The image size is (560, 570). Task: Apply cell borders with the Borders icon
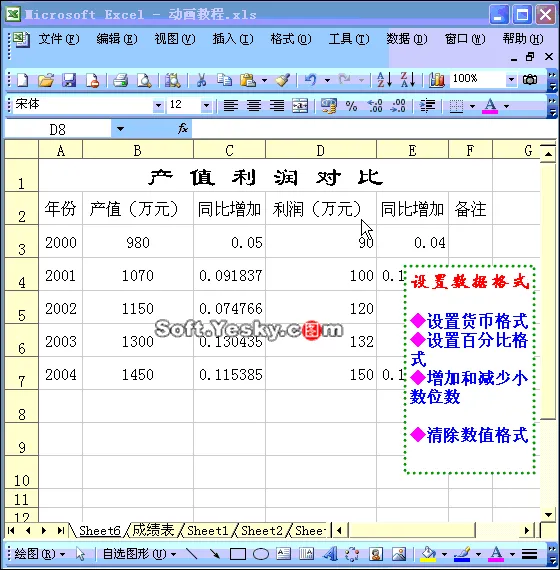pyautogui.click(x=456, y=106)
